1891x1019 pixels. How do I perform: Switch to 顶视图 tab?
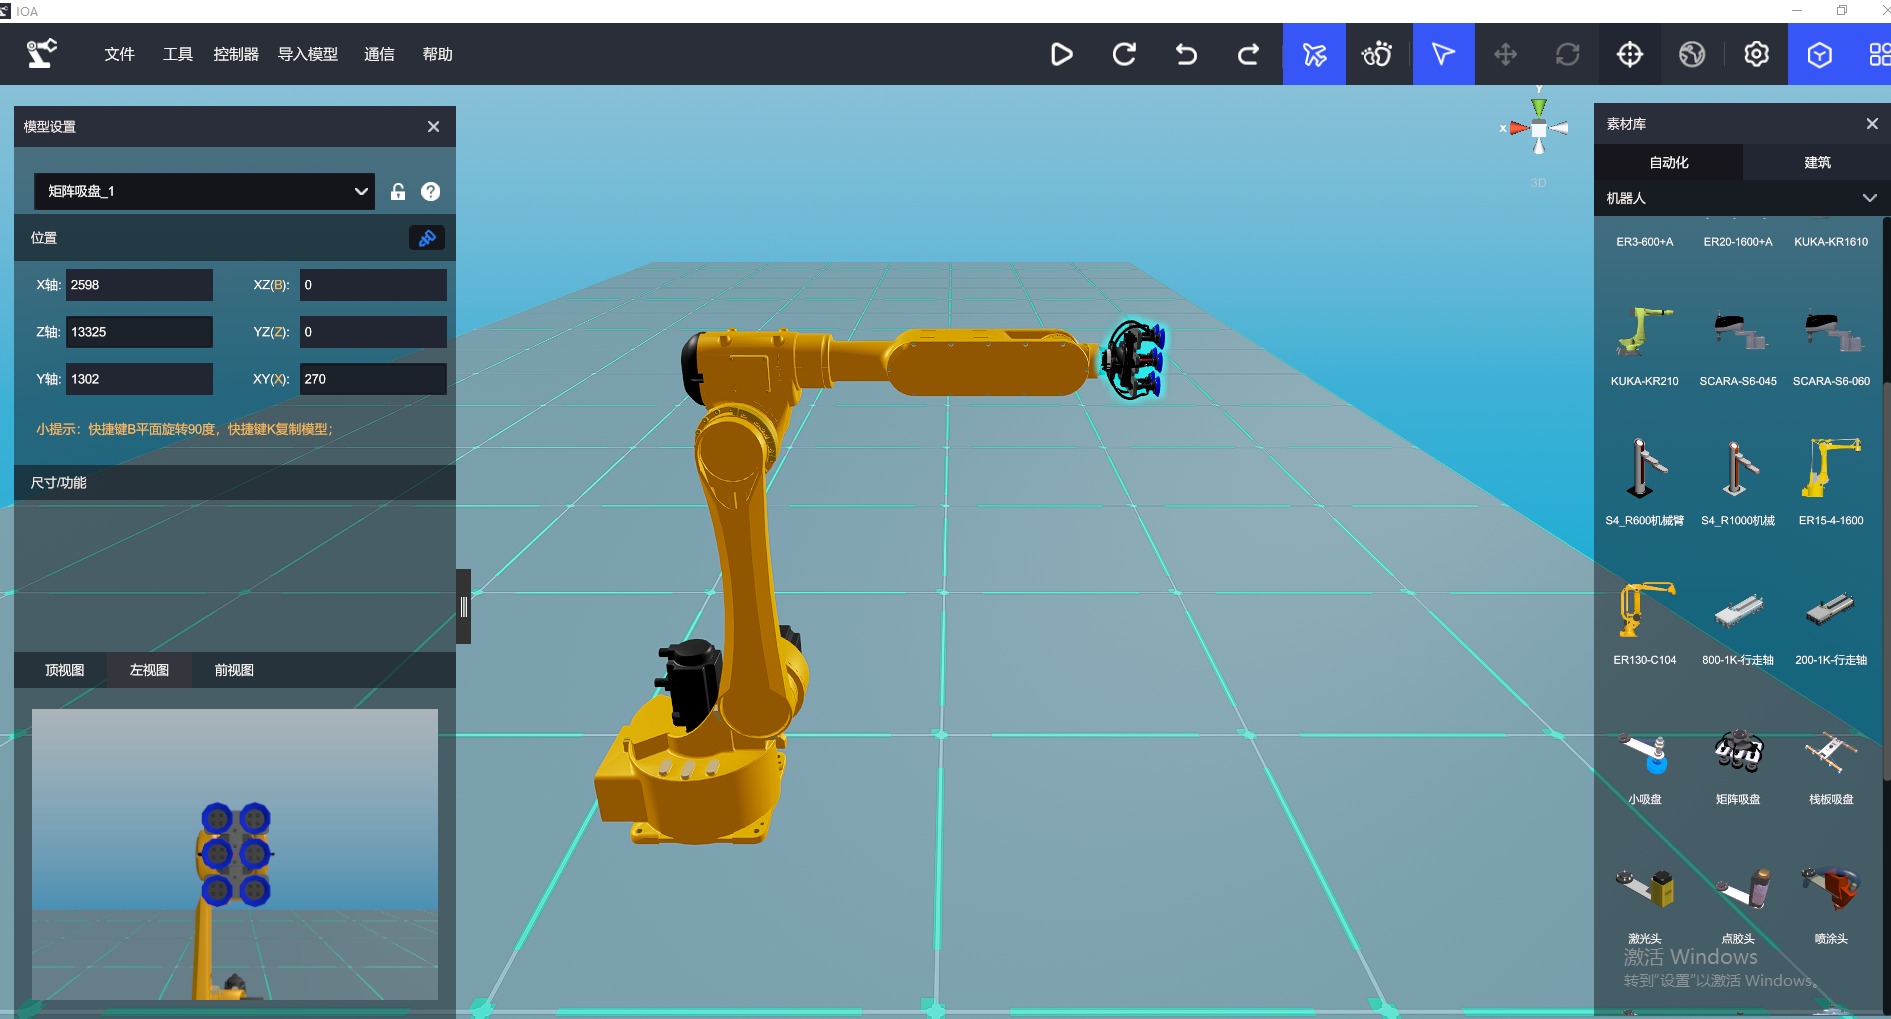click(x=65, y=670)
